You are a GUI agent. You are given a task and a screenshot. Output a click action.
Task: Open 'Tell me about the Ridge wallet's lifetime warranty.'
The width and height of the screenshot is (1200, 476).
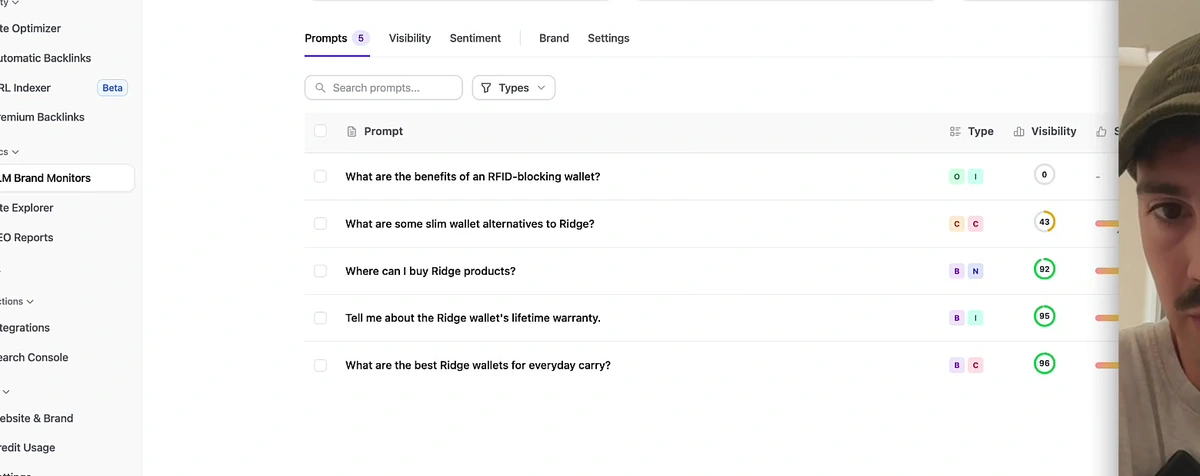point(473,318)
